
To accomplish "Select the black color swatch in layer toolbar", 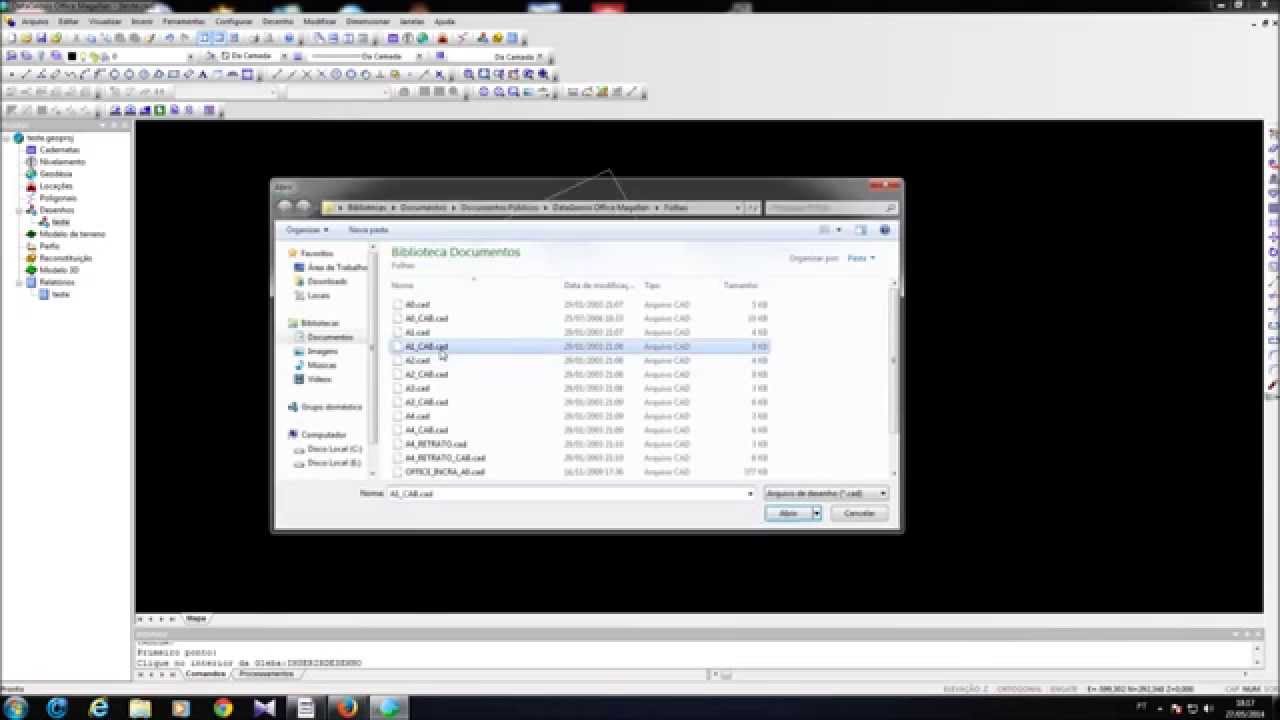I will (71, 56).
